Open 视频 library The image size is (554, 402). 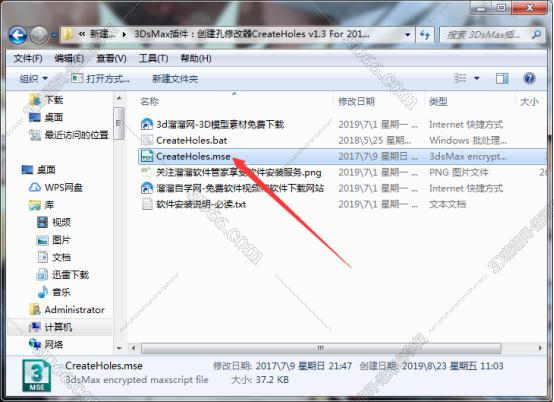61,222
